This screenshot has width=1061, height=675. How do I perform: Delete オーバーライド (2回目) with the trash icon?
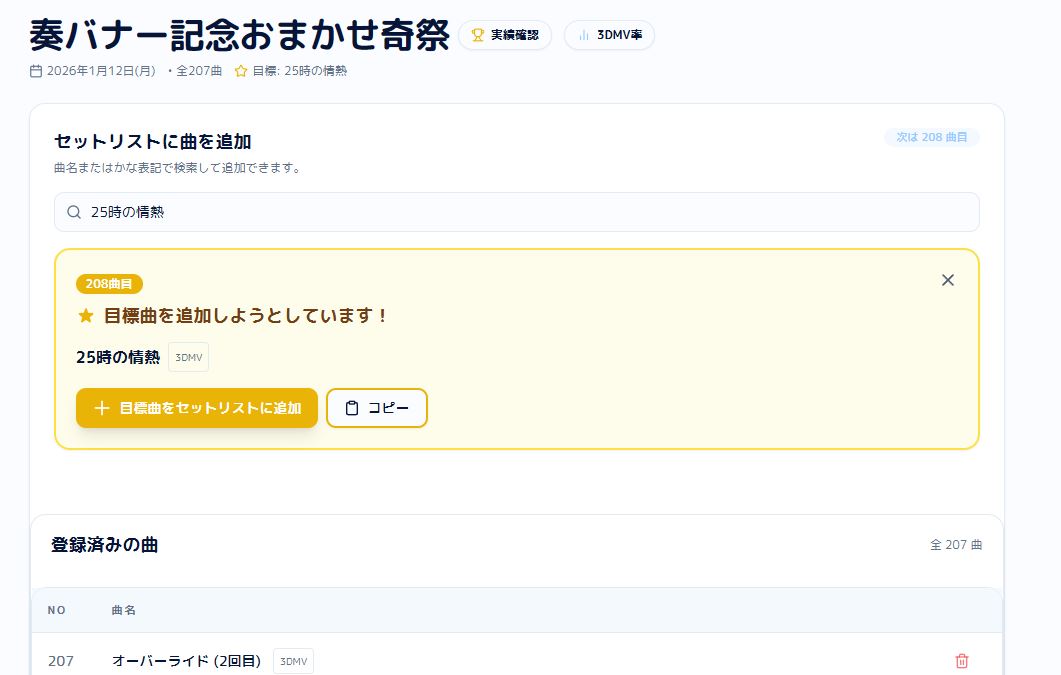click(962, 661)
